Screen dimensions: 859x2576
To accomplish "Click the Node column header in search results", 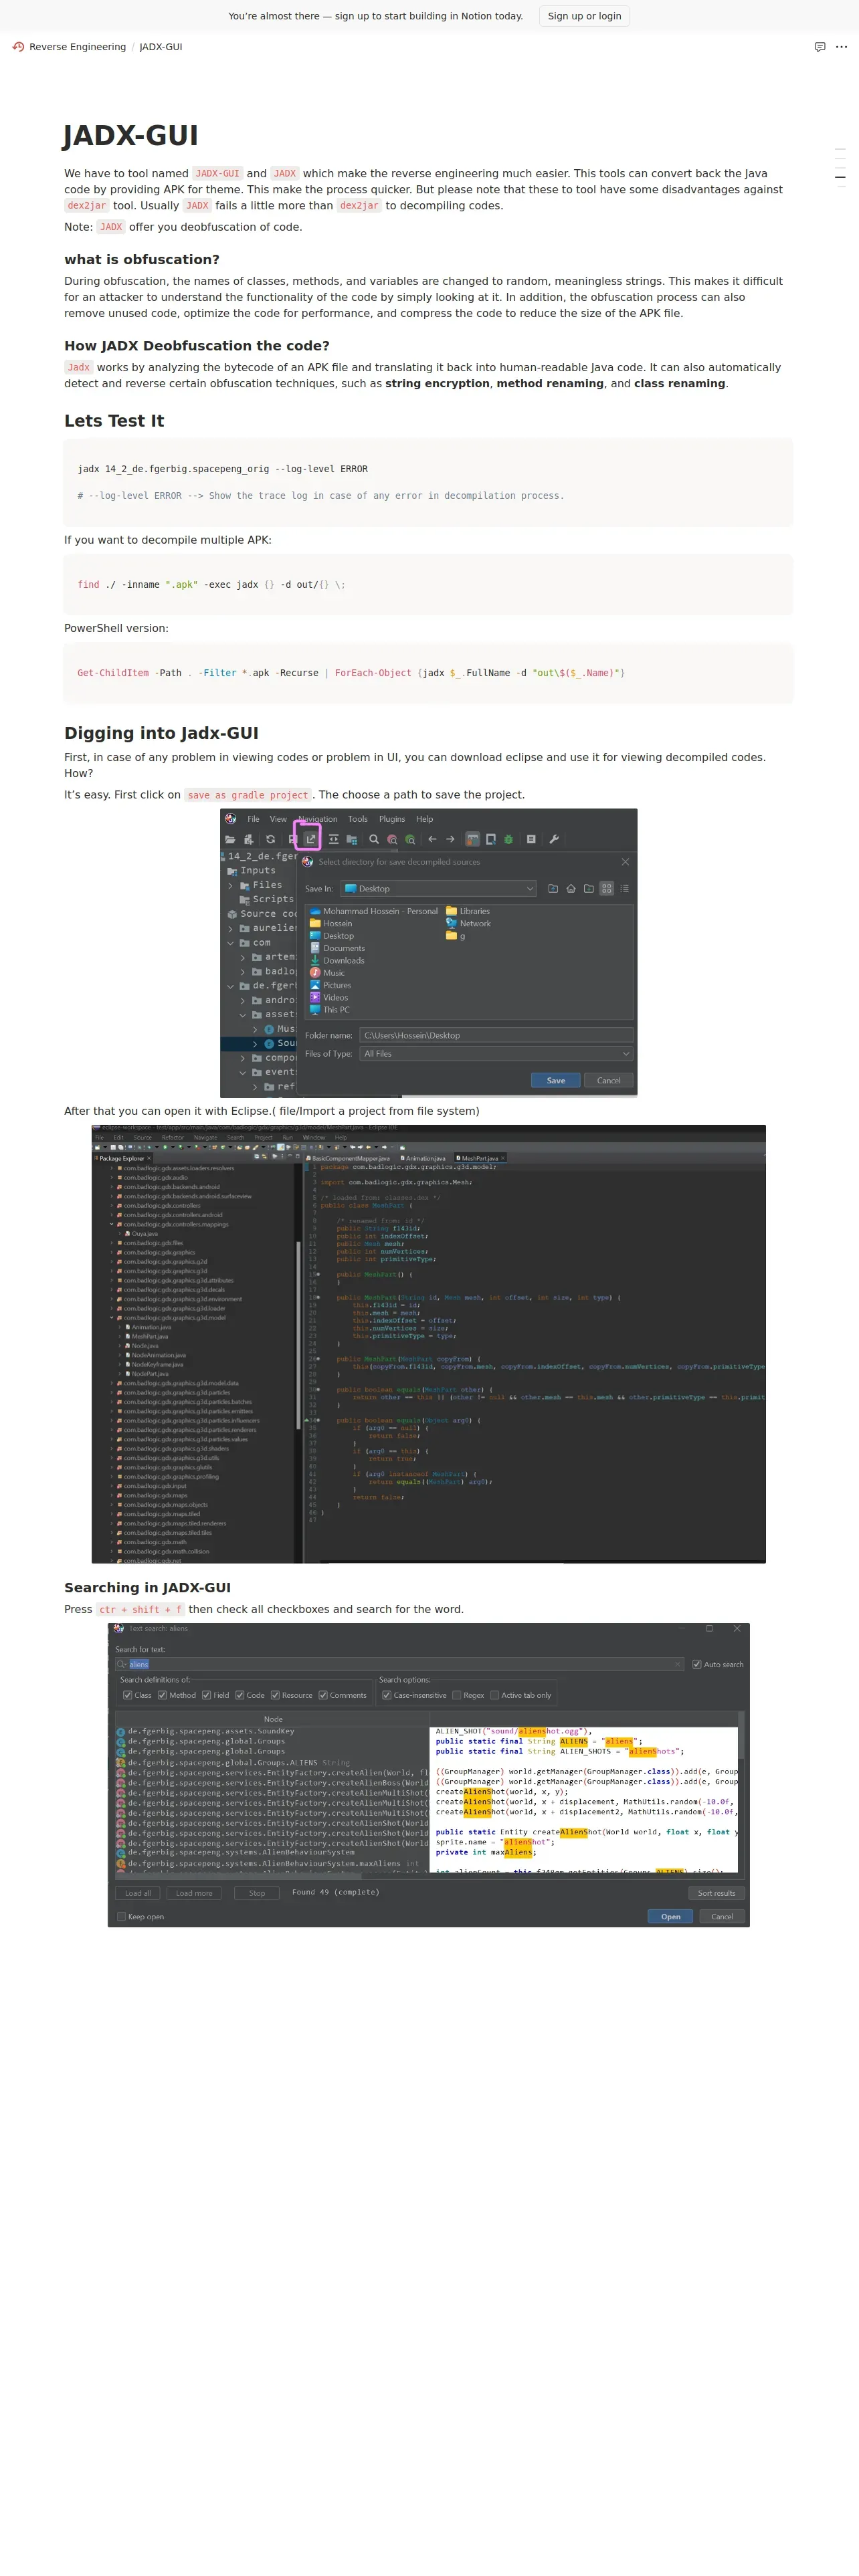I will click(x=273, y=1719).
